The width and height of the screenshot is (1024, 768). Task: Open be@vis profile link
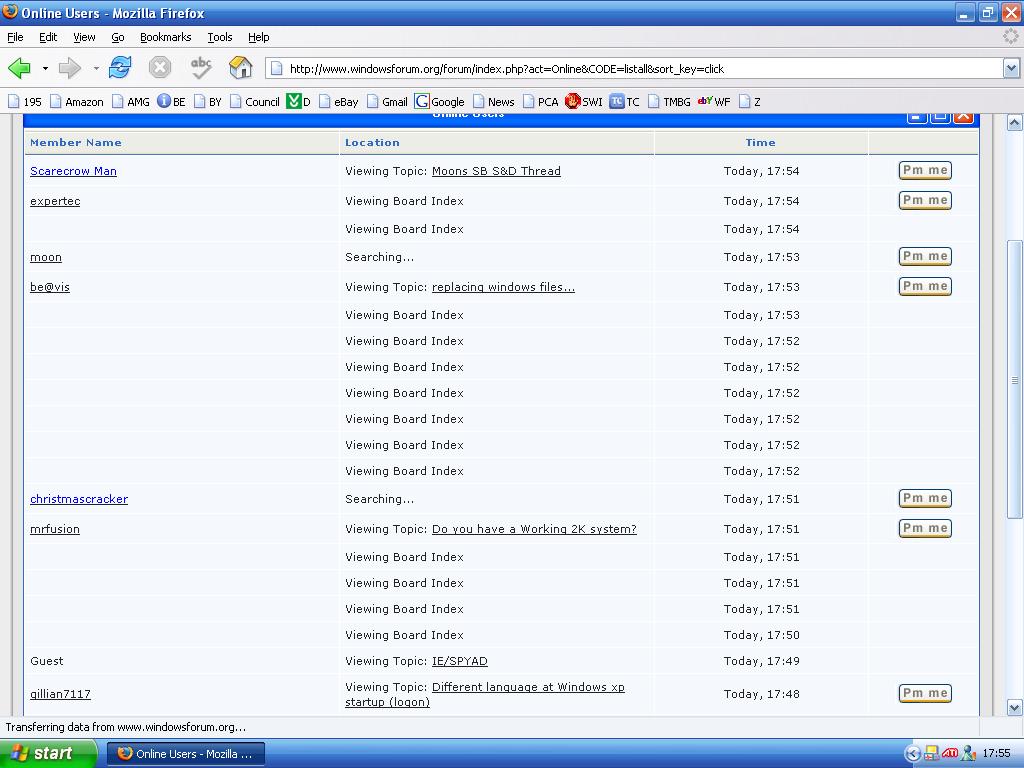coord(50,287)
